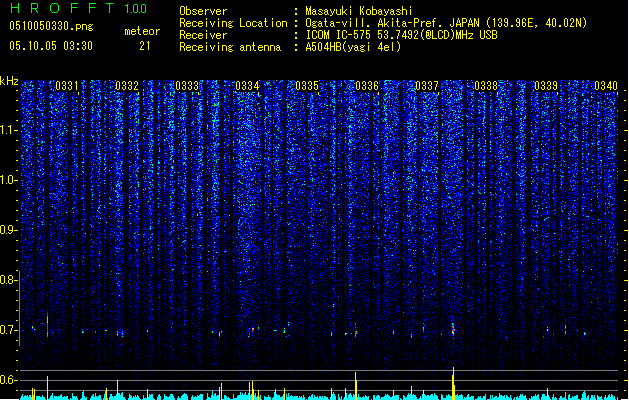
Task: Click the 1.0 kHz axis tick label
Action: [8, 180]
